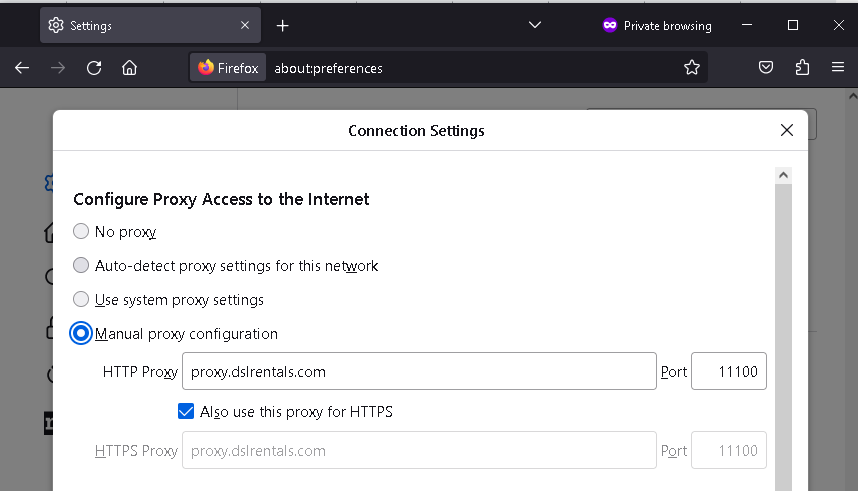Go back using the toolbar arrow

pyautogui.click(x=22, y=68)
